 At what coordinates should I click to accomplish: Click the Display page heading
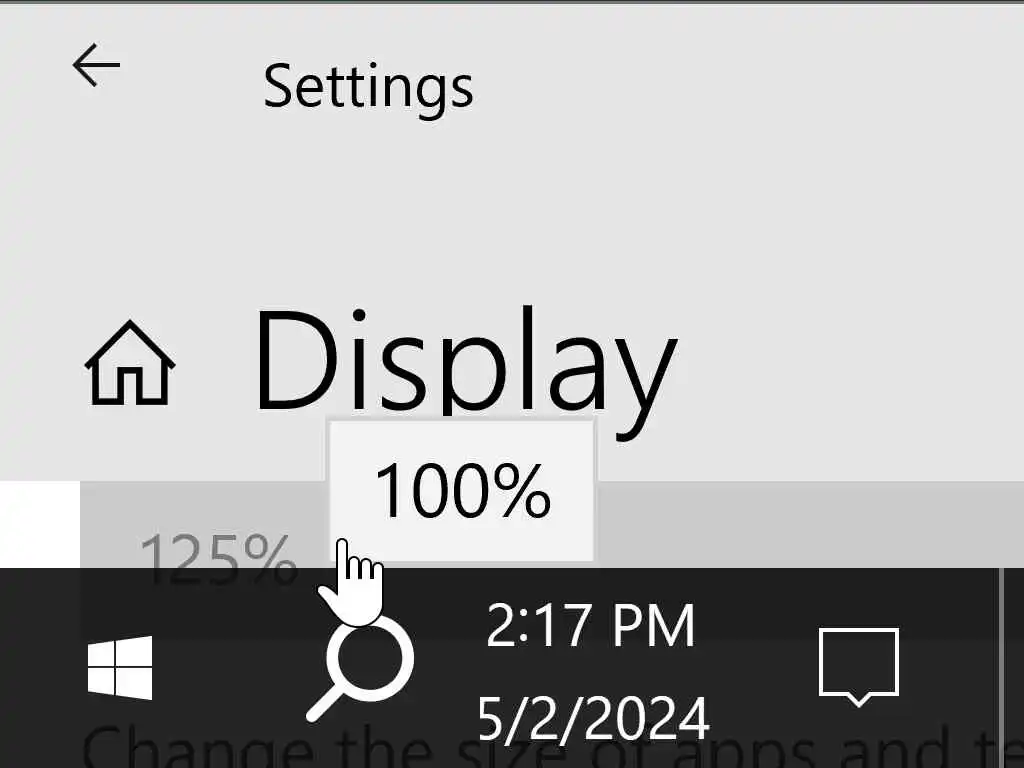point(465,369)
